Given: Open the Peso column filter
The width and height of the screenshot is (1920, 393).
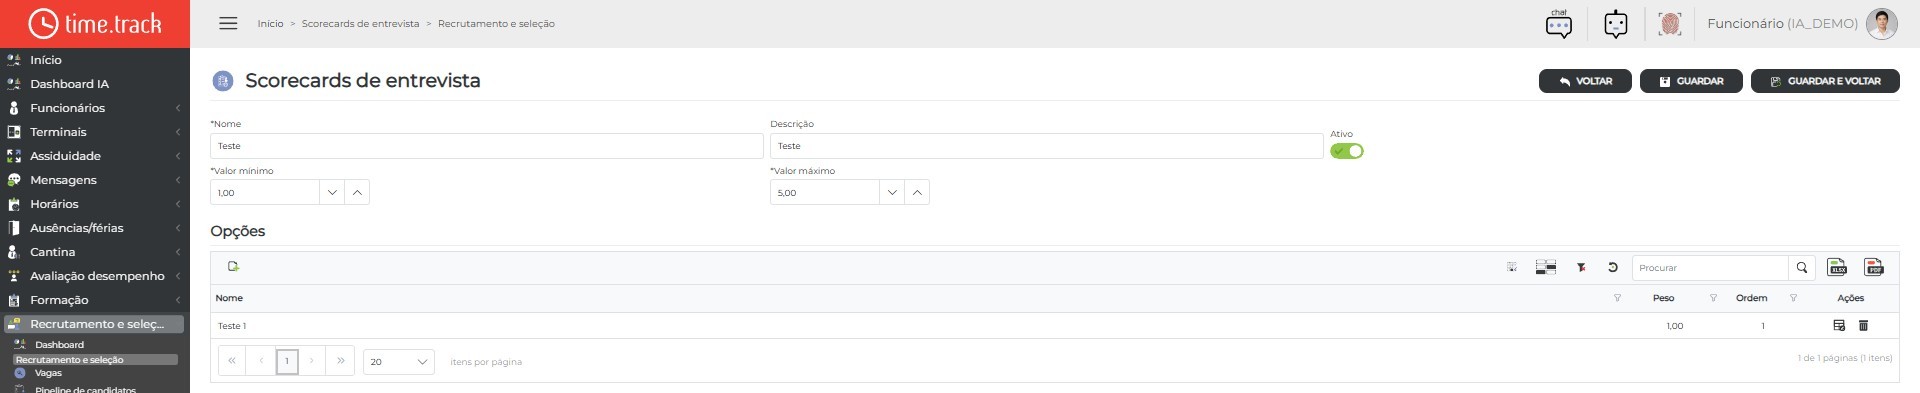Looking at the screenshot, I should [1713, 298].
